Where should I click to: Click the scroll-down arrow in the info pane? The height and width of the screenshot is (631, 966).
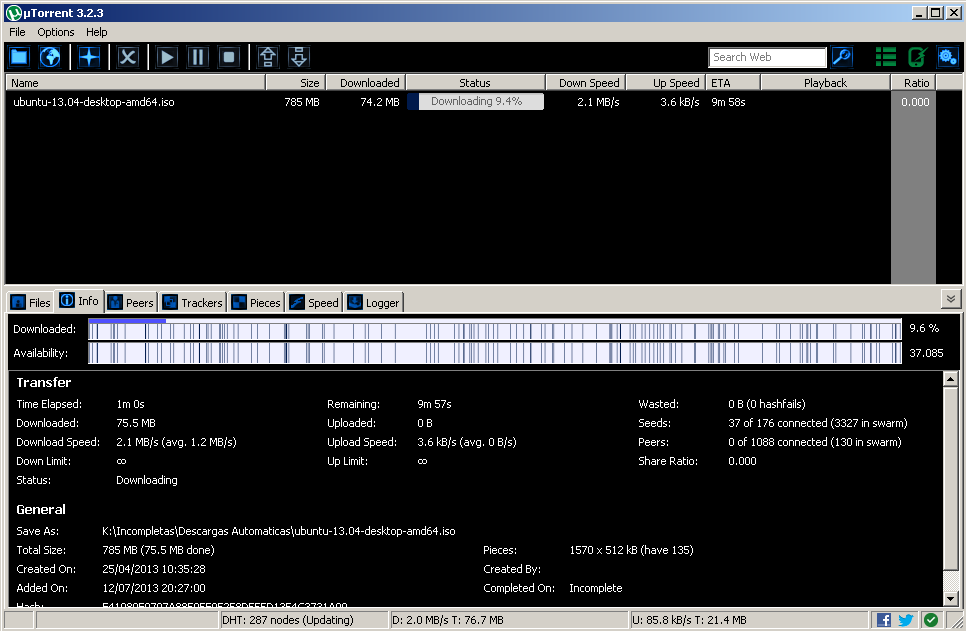[951, 598]
